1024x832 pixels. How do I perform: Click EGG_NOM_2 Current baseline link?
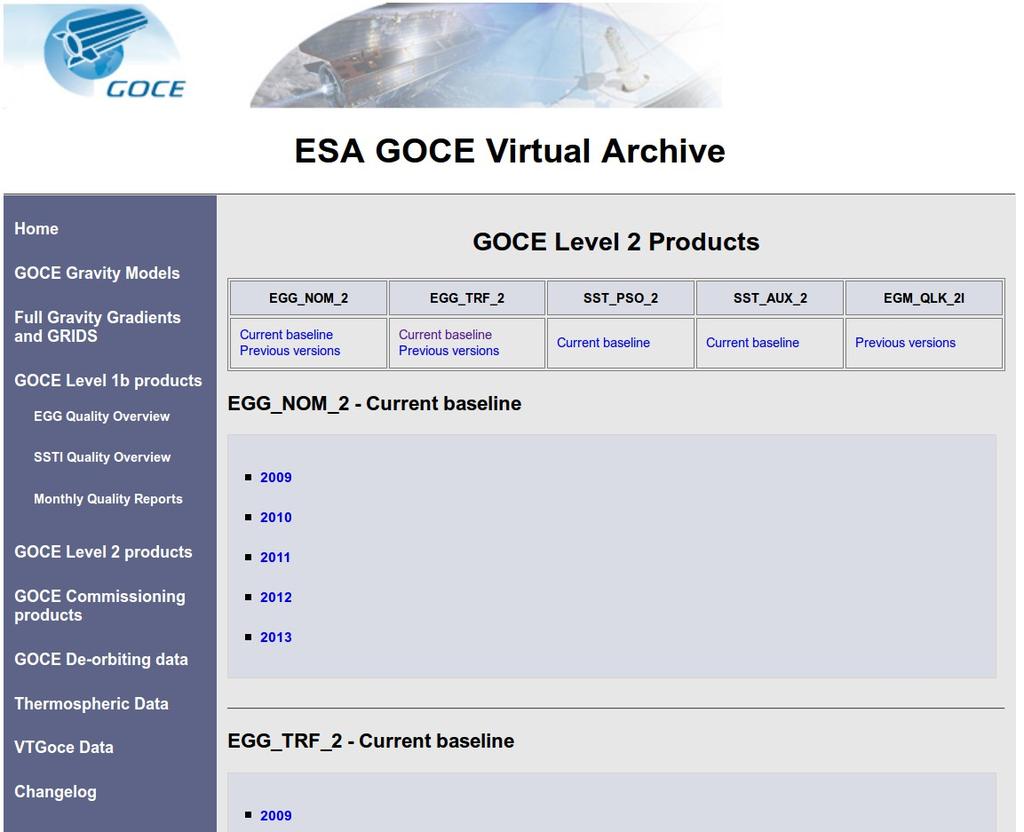point(286,334)
